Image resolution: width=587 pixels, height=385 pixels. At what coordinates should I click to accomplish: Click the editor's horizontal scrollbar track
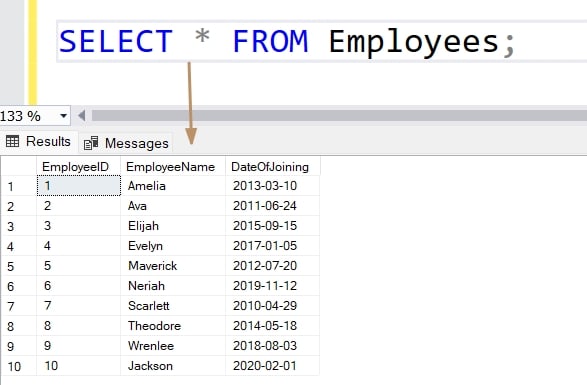click(339, 116)
